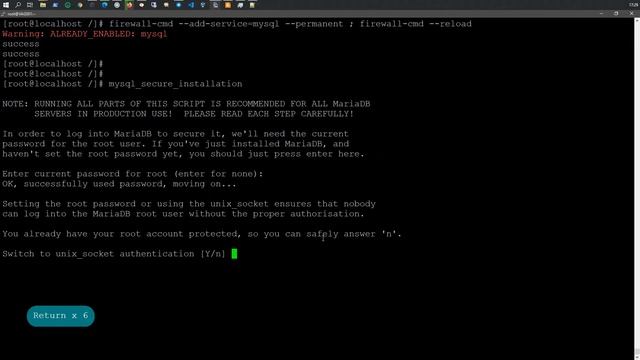Click the taskbar clock
This screenshot has height=360, width=640.
click(x=634, y=5)
